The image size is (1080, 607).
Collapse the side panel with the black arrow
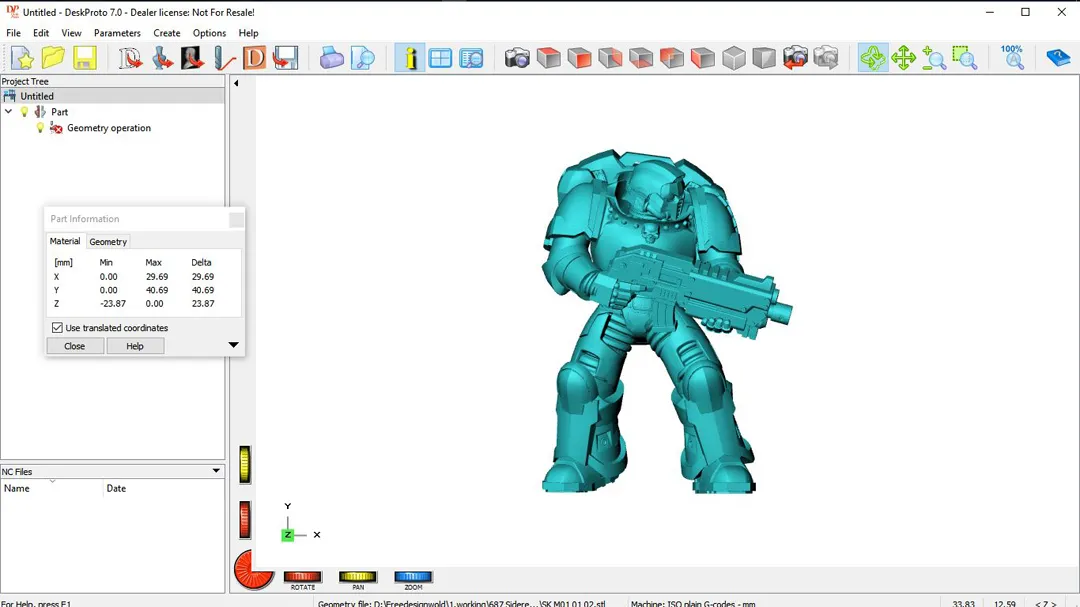click(x=236, y=83)
